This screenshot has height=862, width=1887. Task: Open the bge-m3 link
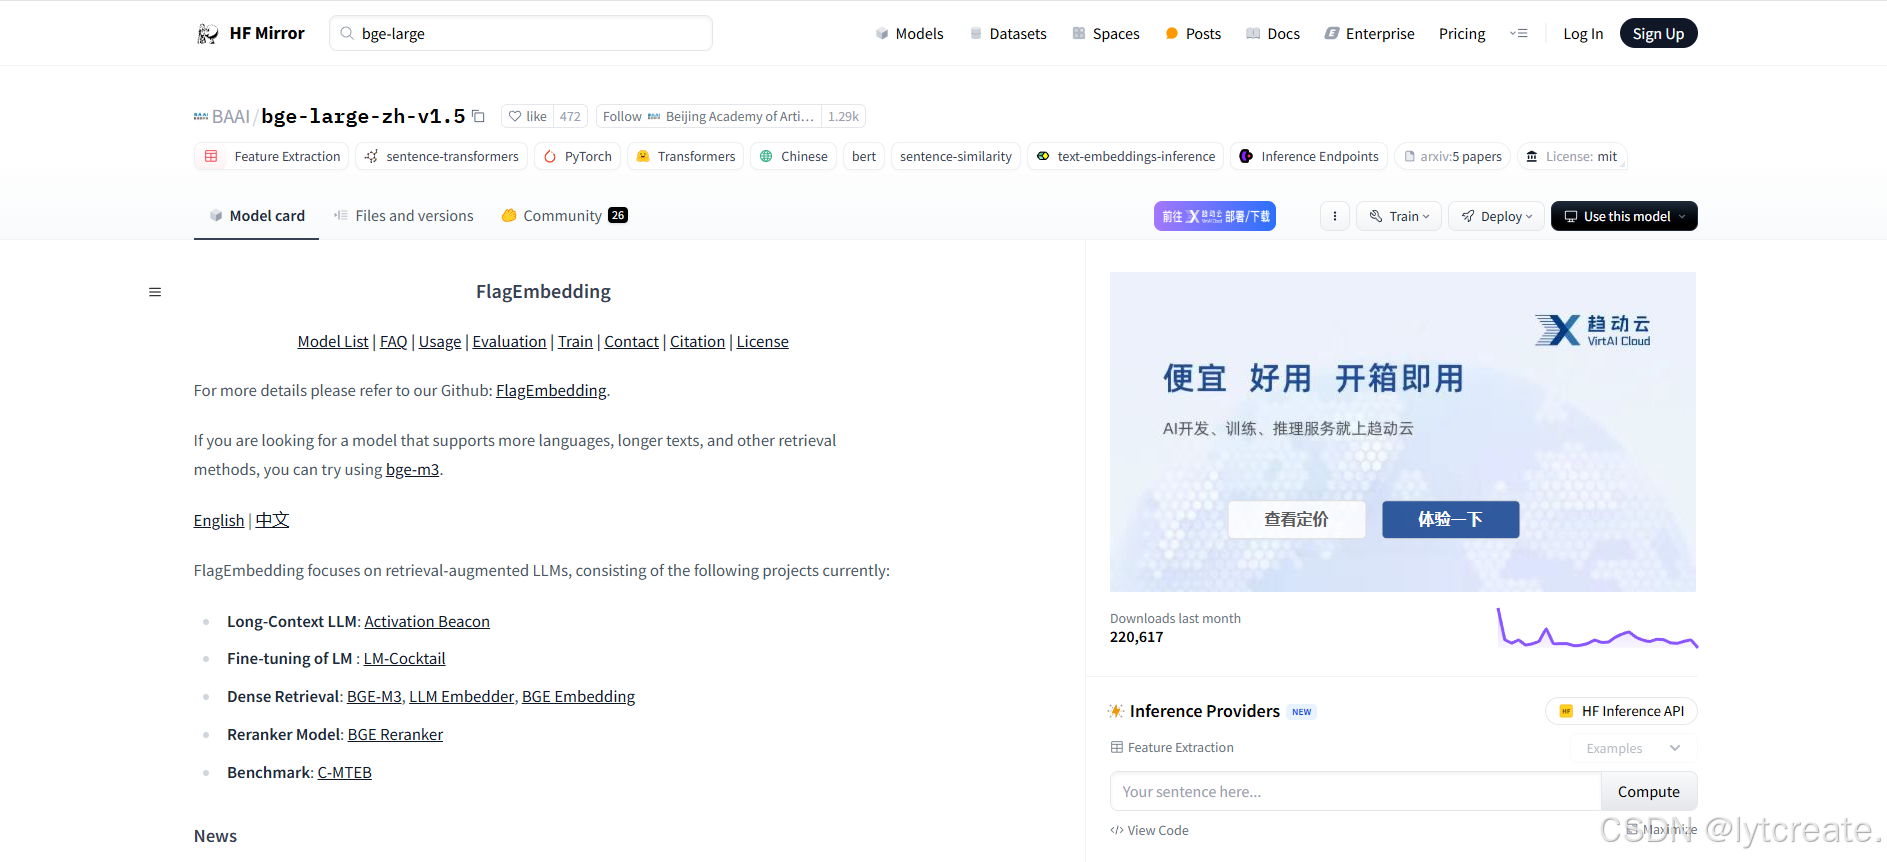(412, 470)
